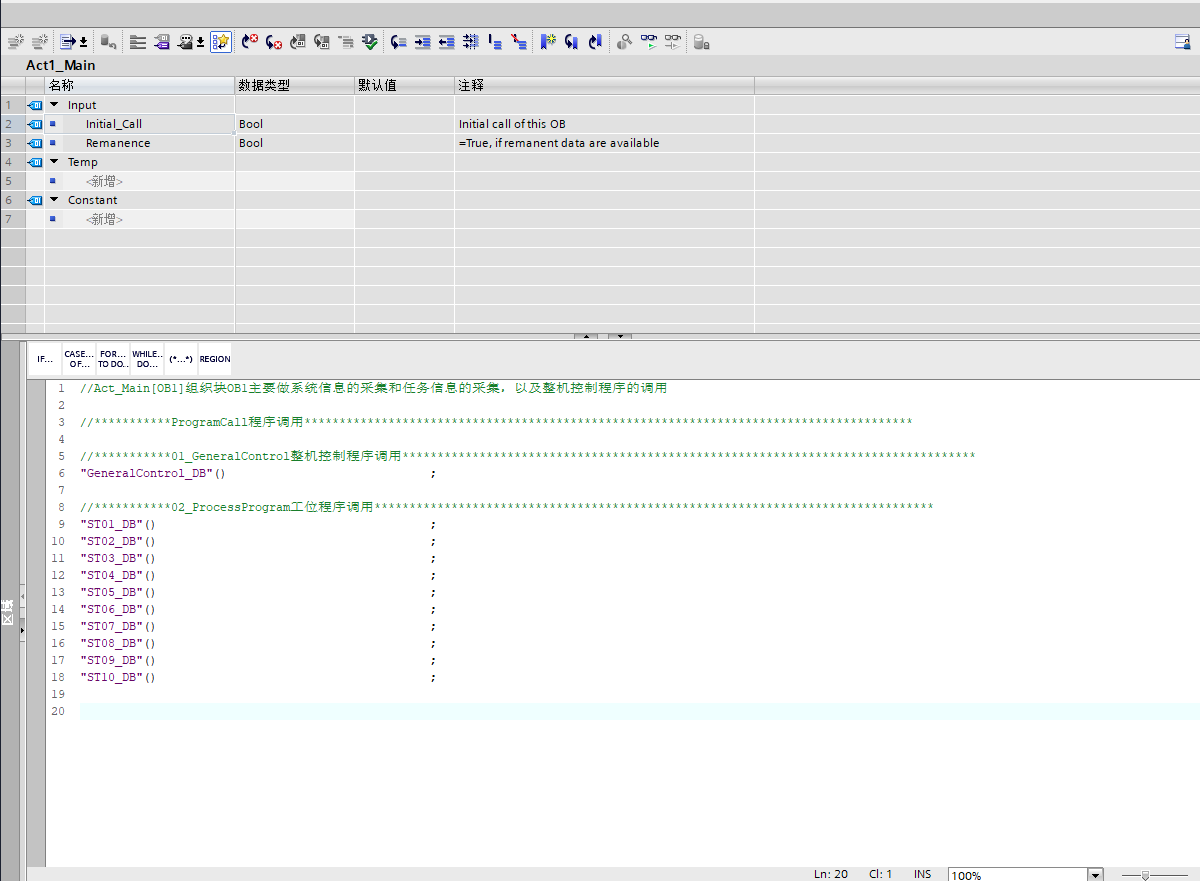
Task: Collapse the Temp section in interface table
Action: click(x=54, y=162)
